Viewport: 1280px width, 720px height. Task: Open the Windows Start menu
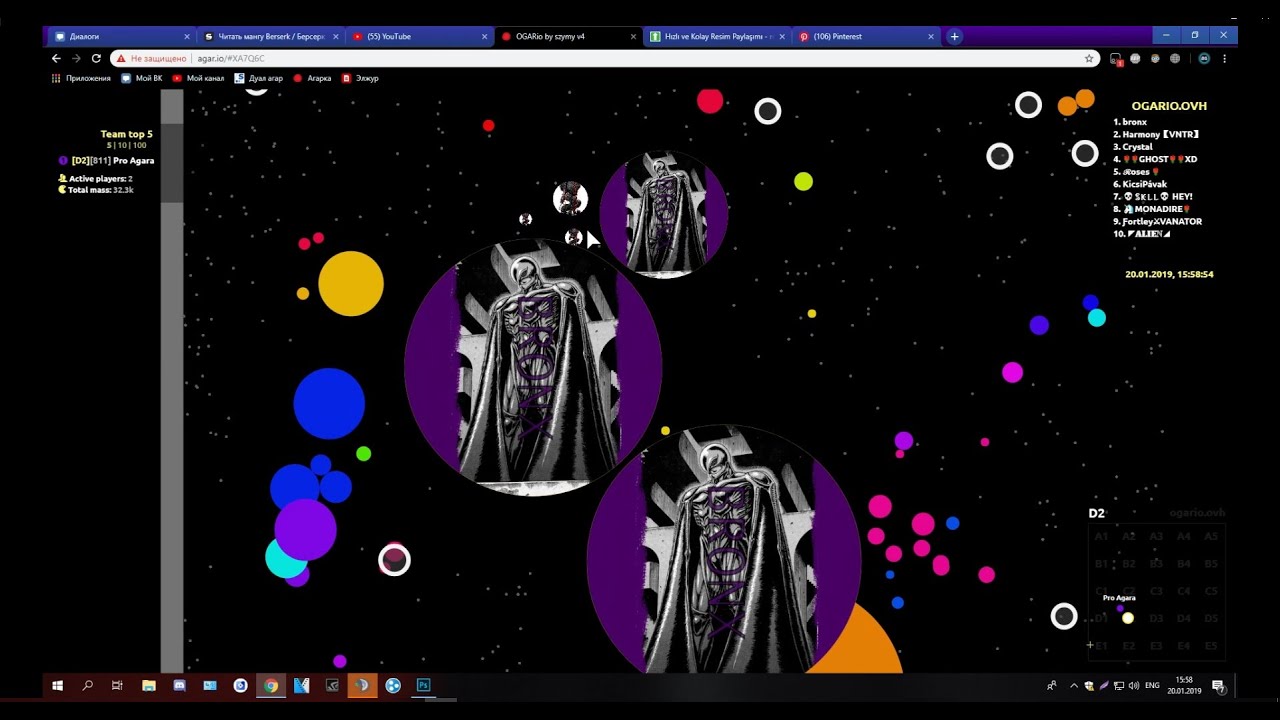coord(57,686)
